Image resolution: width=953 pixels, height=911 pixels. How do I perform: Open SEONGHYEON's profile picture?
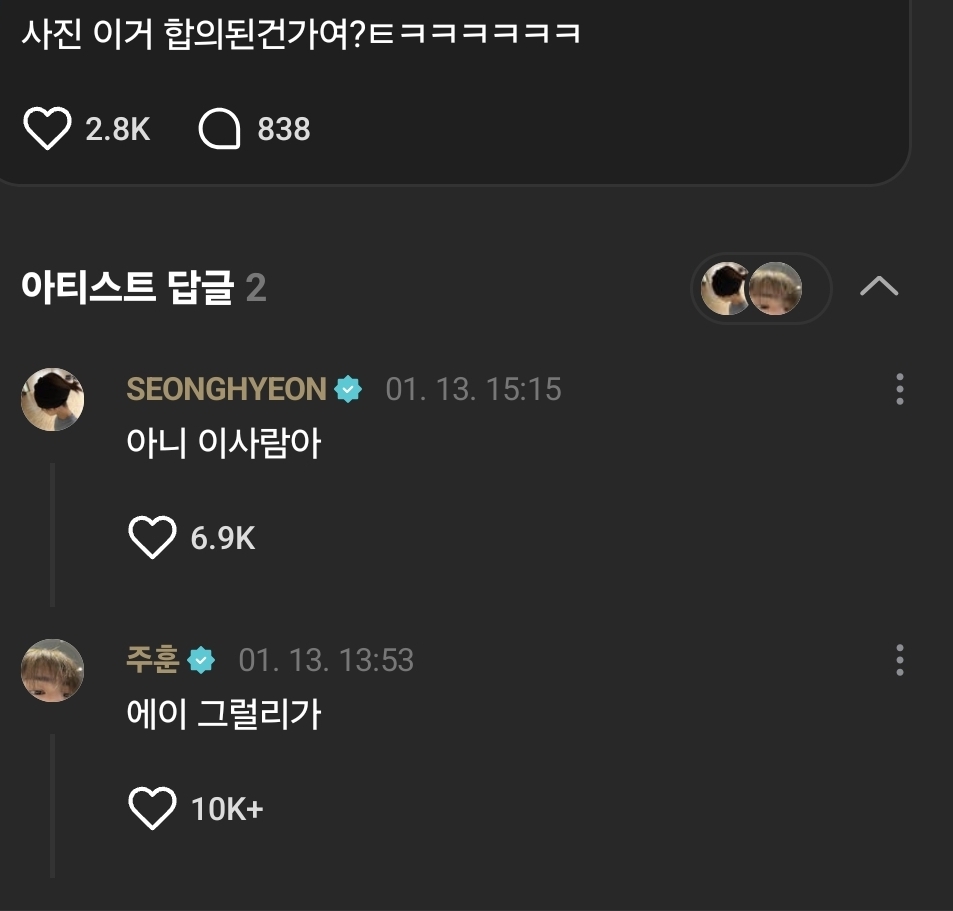(x=53, y=399)
